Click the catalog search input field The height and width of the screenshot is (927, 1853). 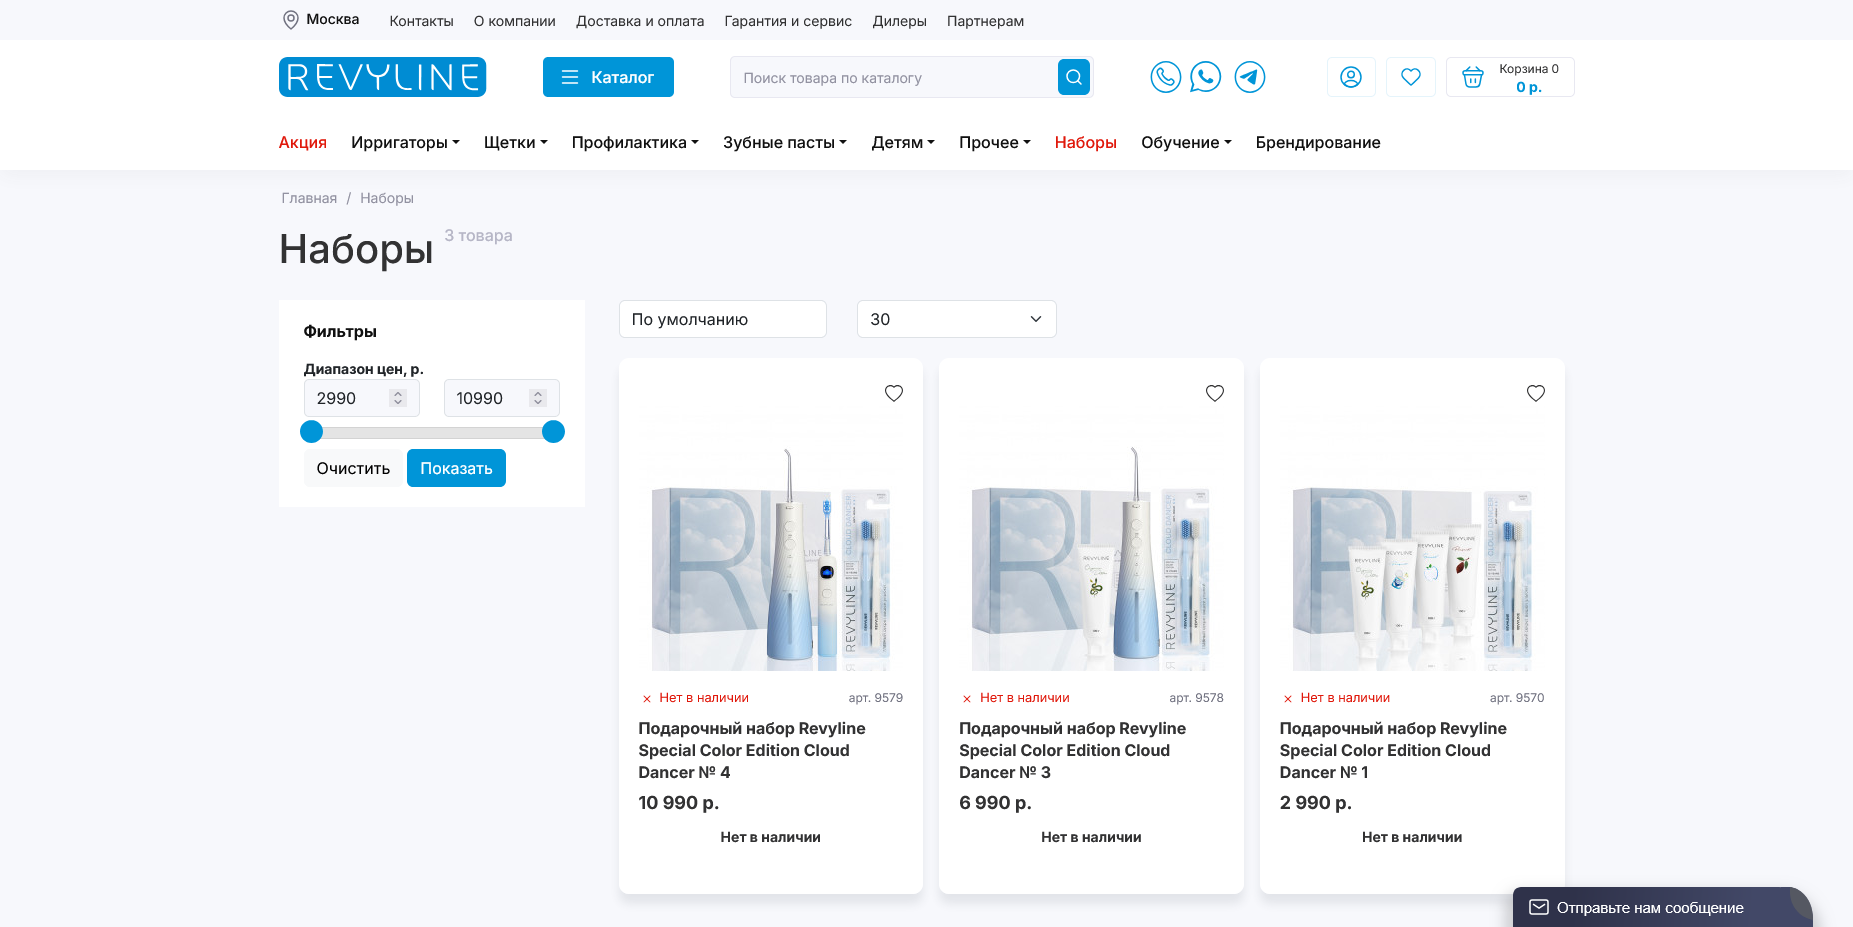[x=894, y=77]
